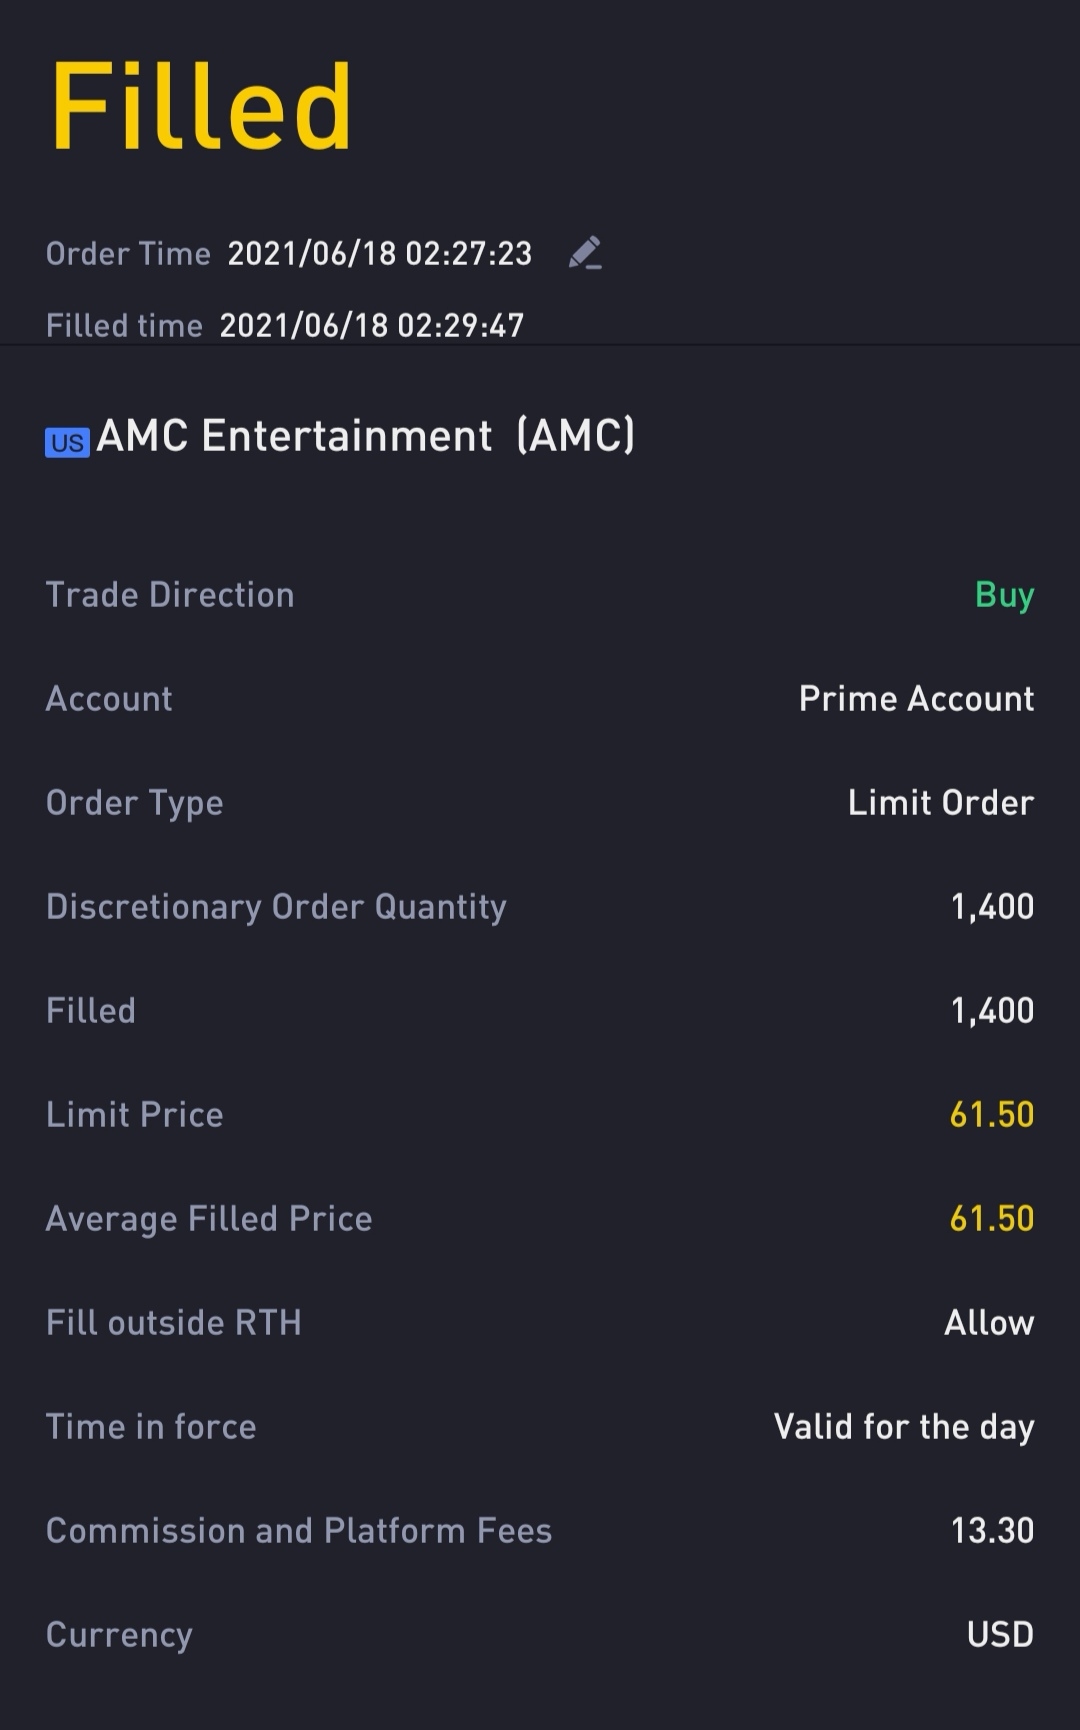This screenshot has width=1080, height=1730.
Task: Select the Filled time timestamp 02:29:47
Action: pyautogui.click(x=372, y=326)
